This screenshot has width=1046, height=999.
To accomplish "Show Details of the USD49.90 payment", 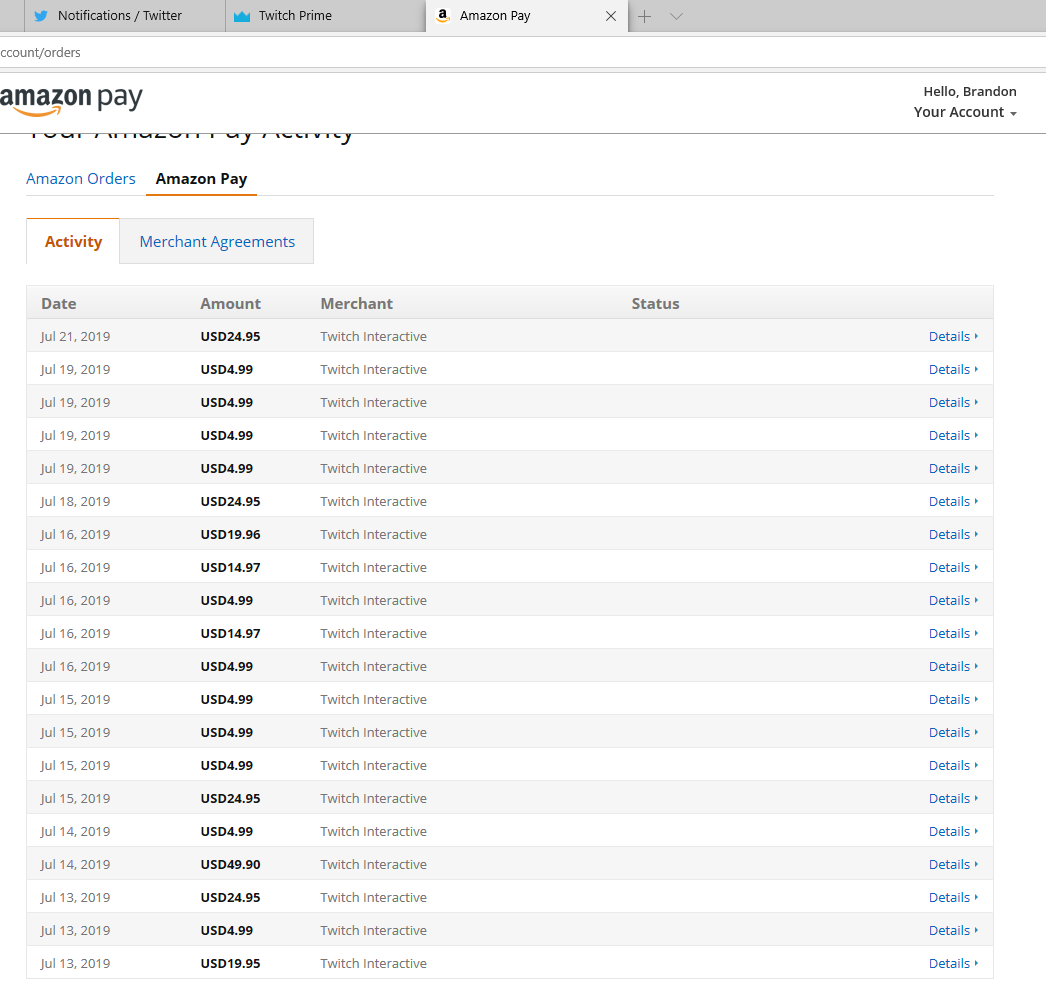I will 953,864.
